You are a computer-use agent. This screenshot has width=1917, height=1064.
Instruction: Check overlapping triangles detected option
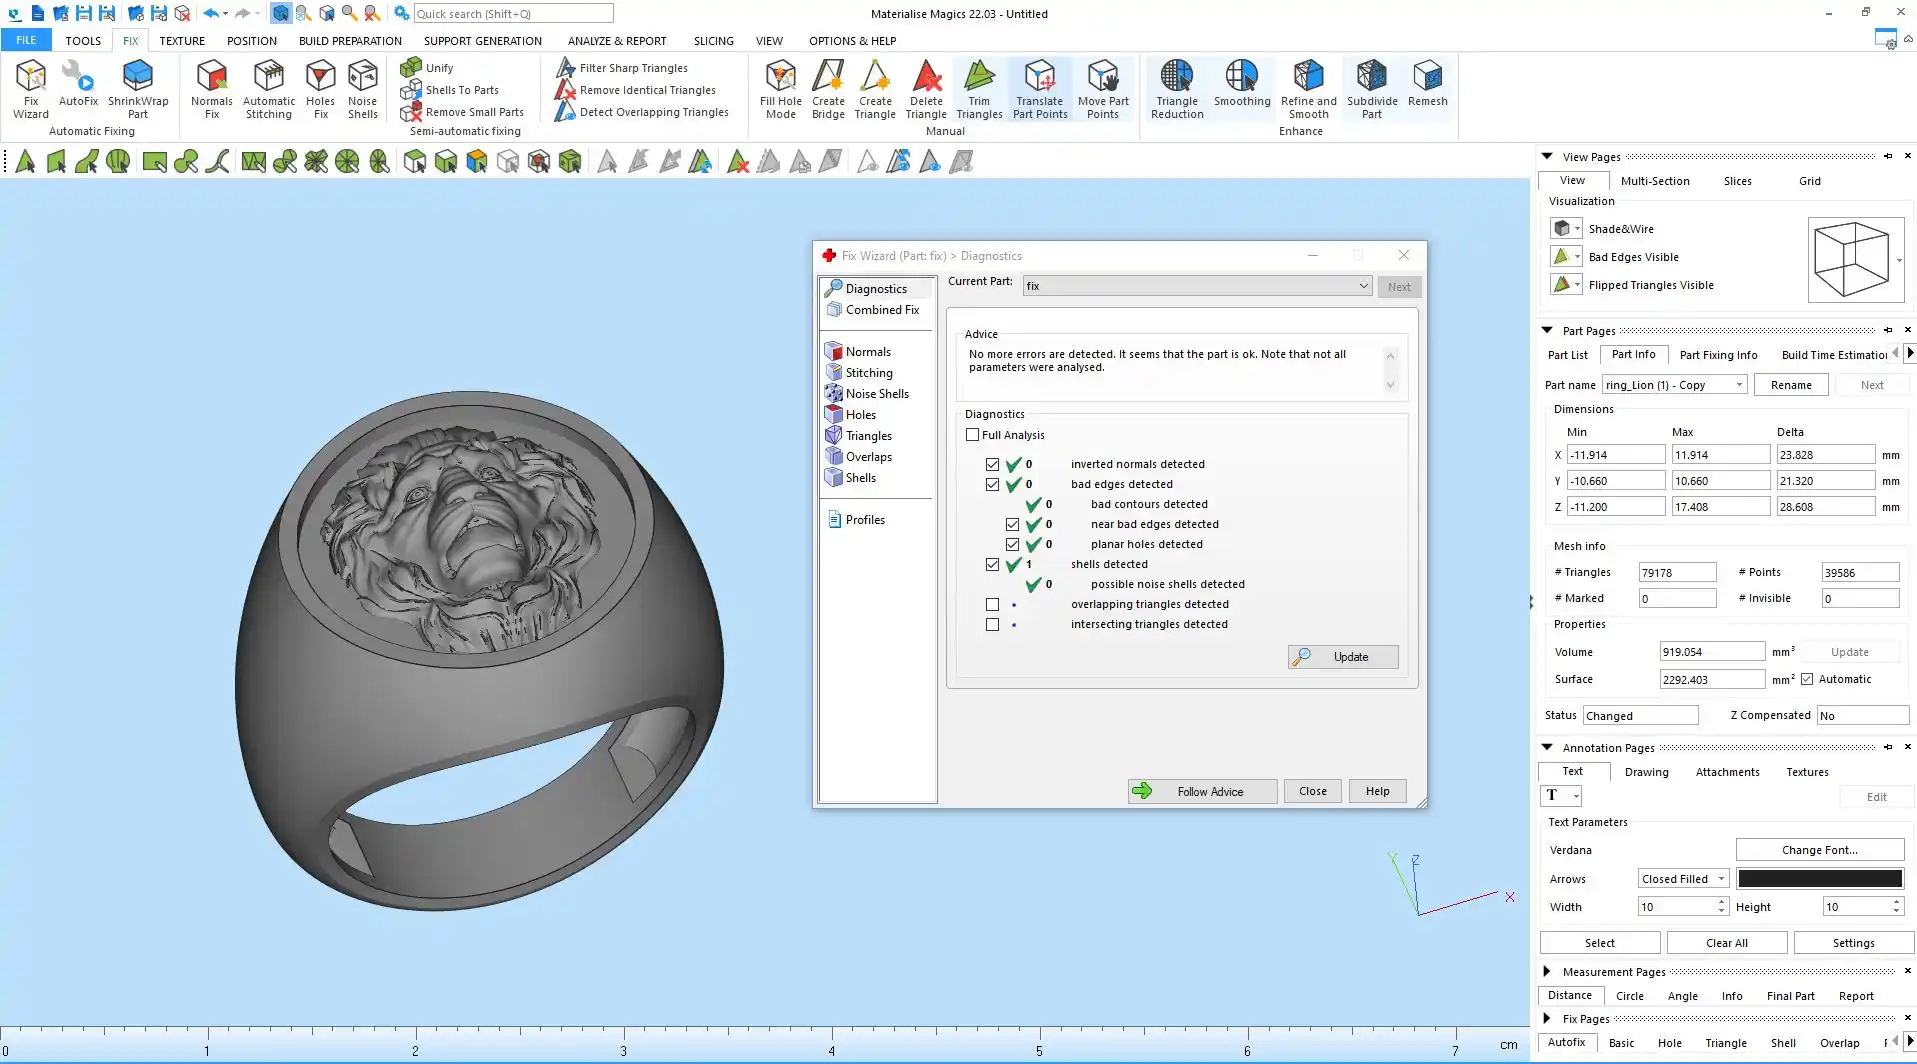992,604
